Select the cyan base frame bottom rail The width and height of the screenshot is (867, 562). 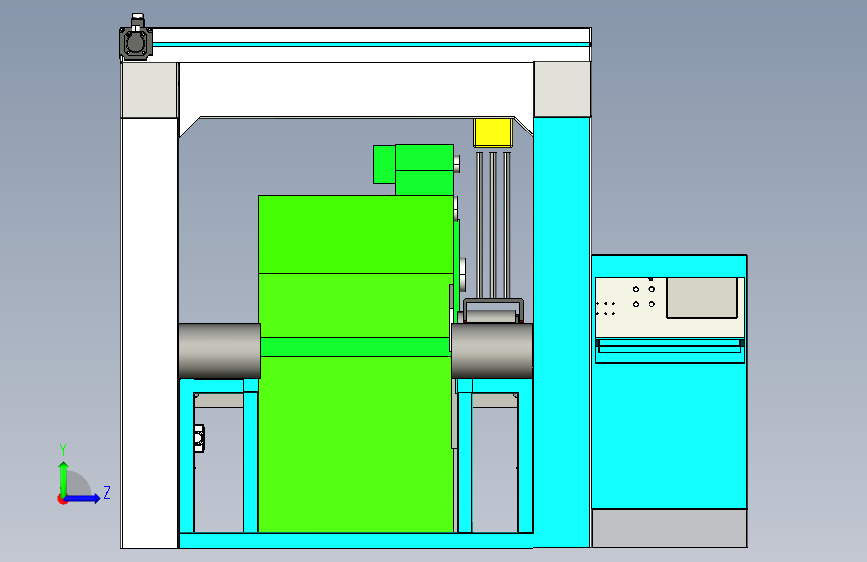356,540
